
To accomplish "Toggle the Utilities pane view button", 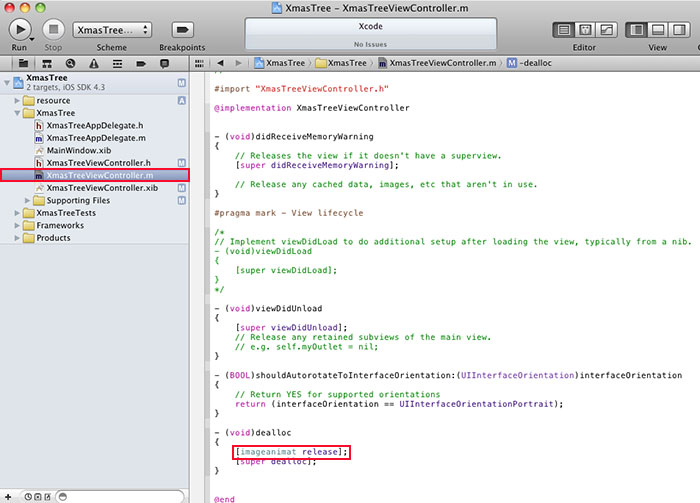I will [679, 30].
